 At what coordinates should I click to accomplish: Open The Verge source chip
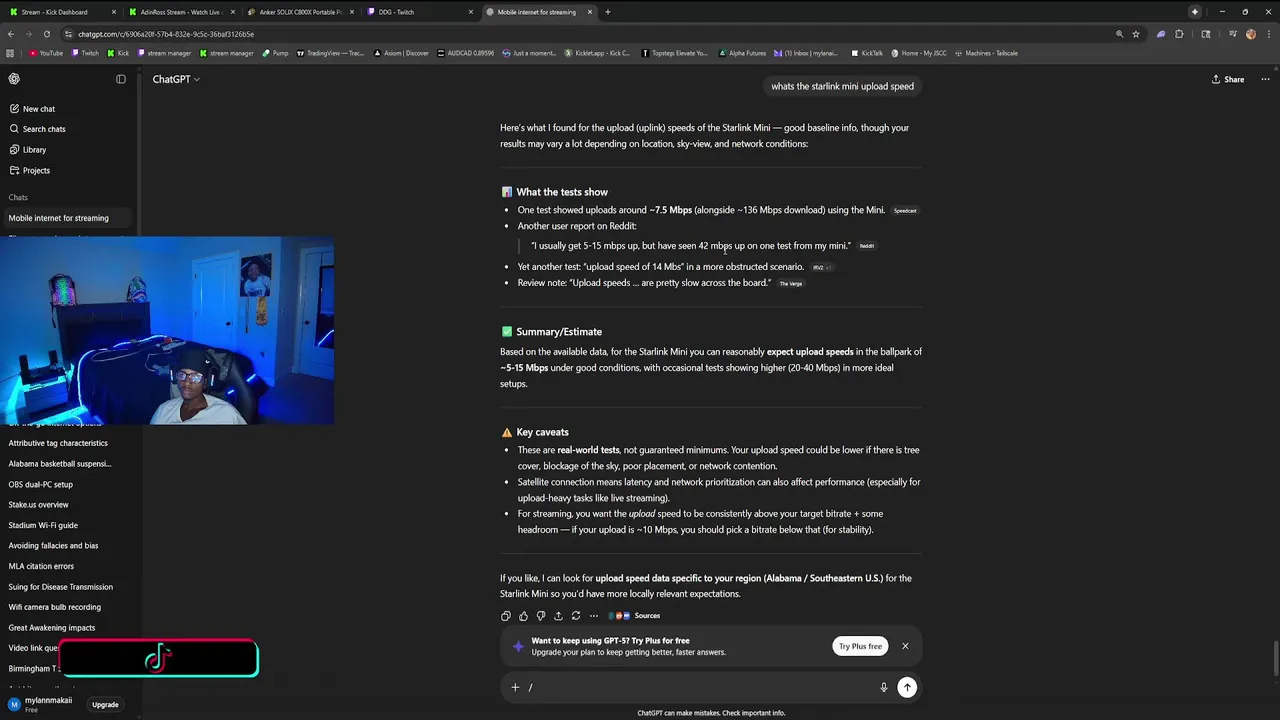[x=790, y=284]
